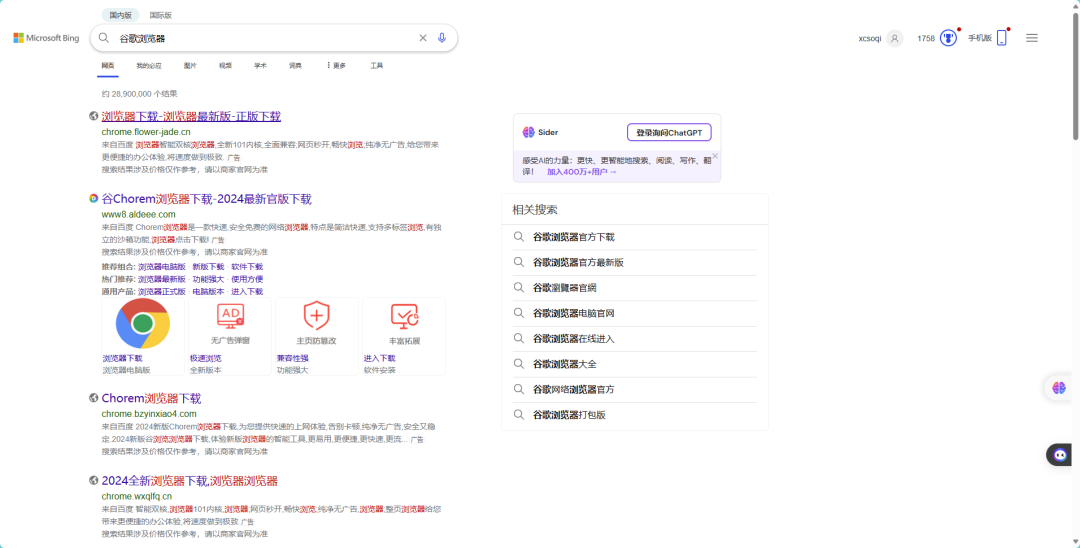Select related search 谷歌浏览器电脑官网
Viewport: 1080px width, 548px height.
click(x=574, y=313)
